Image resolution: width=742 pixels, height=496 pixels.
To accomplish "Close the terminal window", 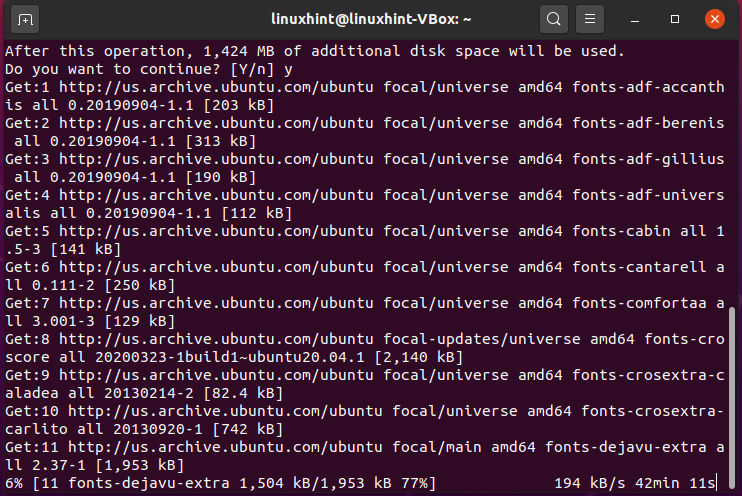I will point(715,19).
